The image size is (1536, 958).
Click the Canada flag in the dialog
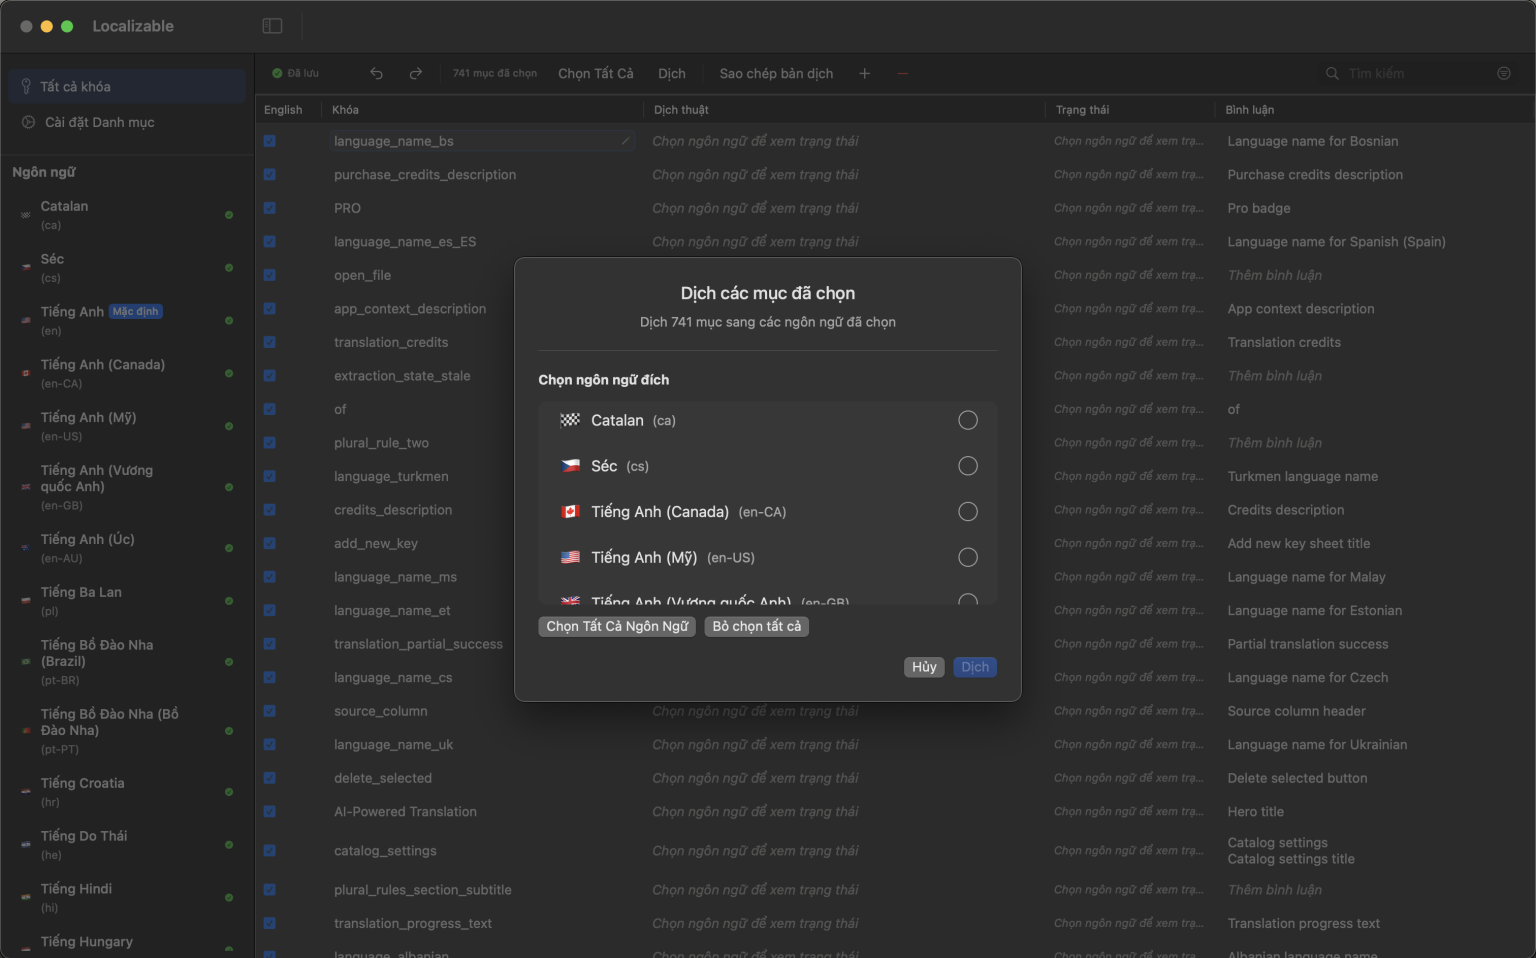pos(570,512)
